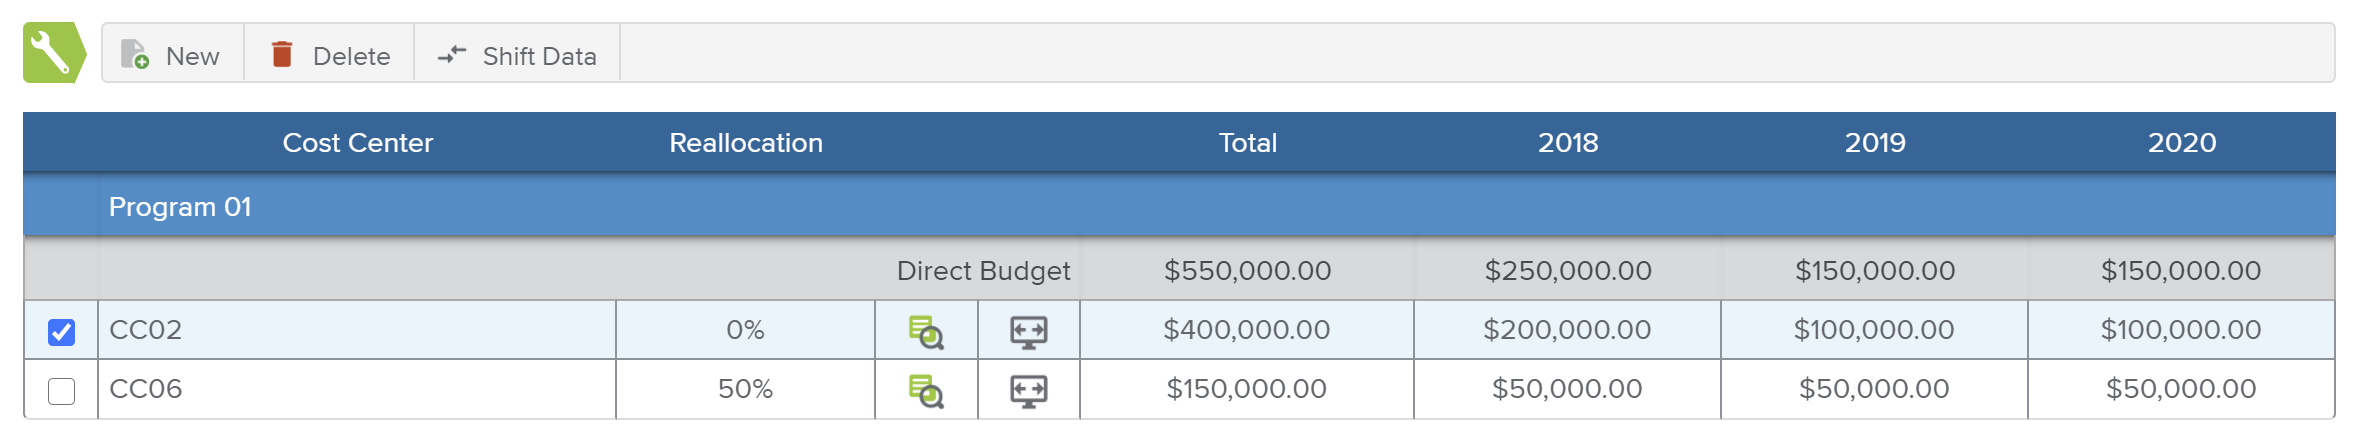Click the Shift Data toolbar button
2363x448 pixels.
point(517,55)
